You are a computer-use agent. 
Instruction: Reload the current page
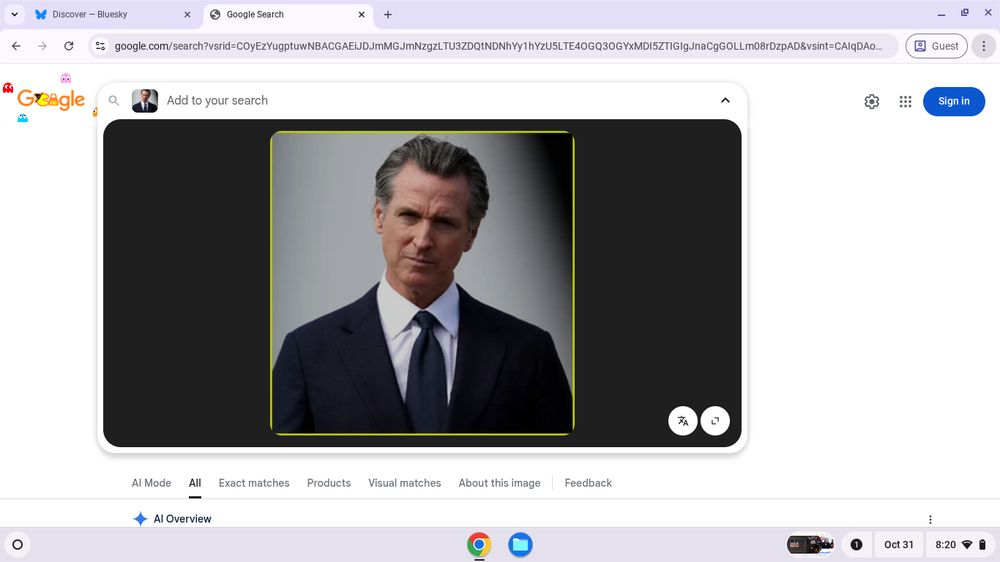click(x=68, y=46)
